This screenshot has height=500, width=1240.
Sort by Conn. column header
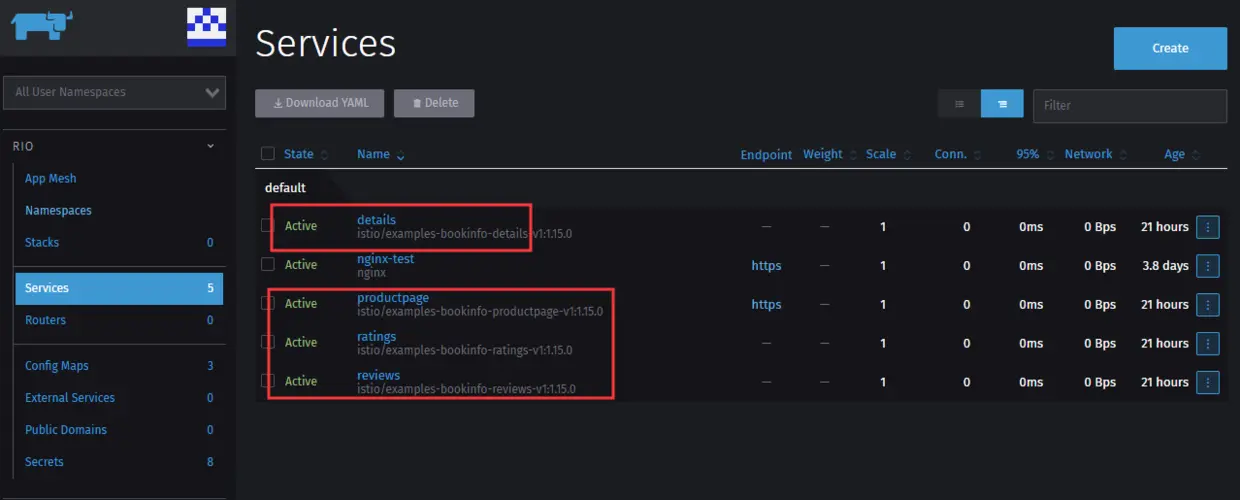950,154
